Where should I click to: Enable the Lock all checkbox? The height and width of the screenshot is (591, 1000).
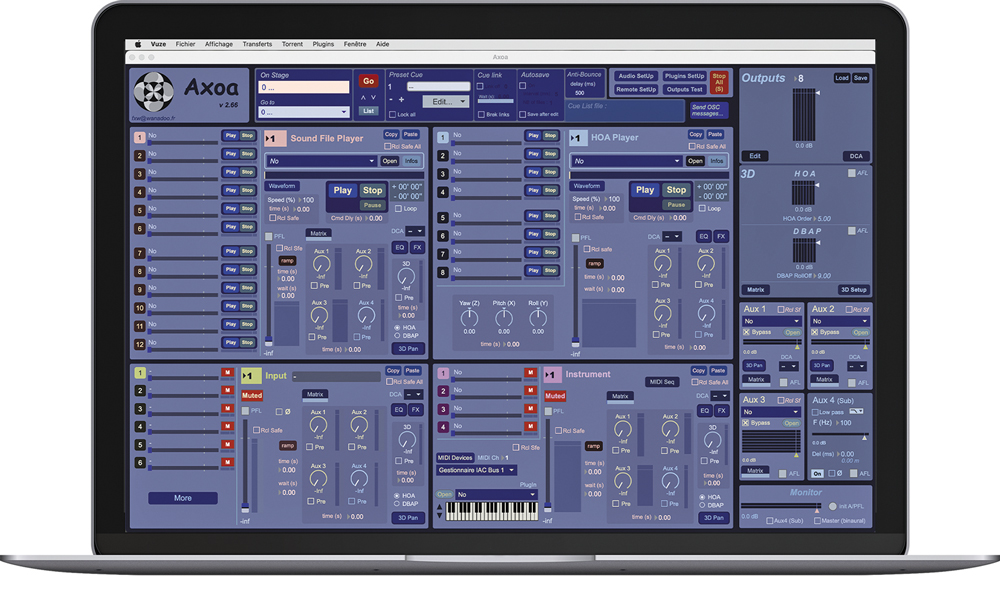(392, 115)
